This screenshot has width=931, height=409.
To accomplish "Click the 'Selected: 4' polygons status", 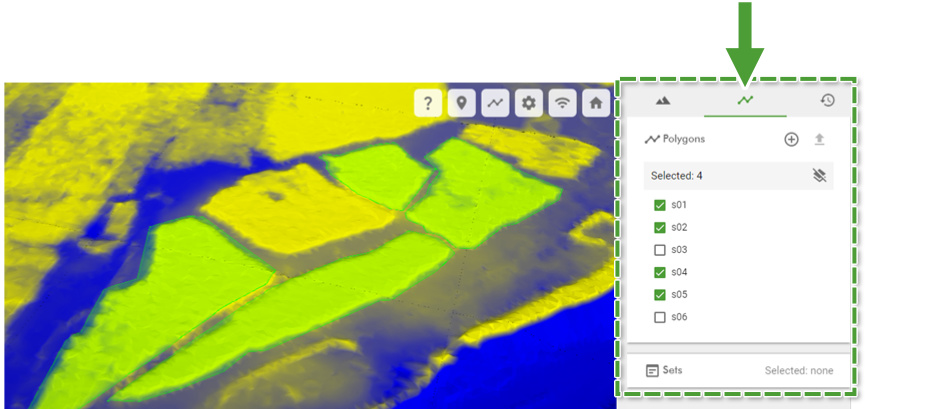I will [676, 176].
